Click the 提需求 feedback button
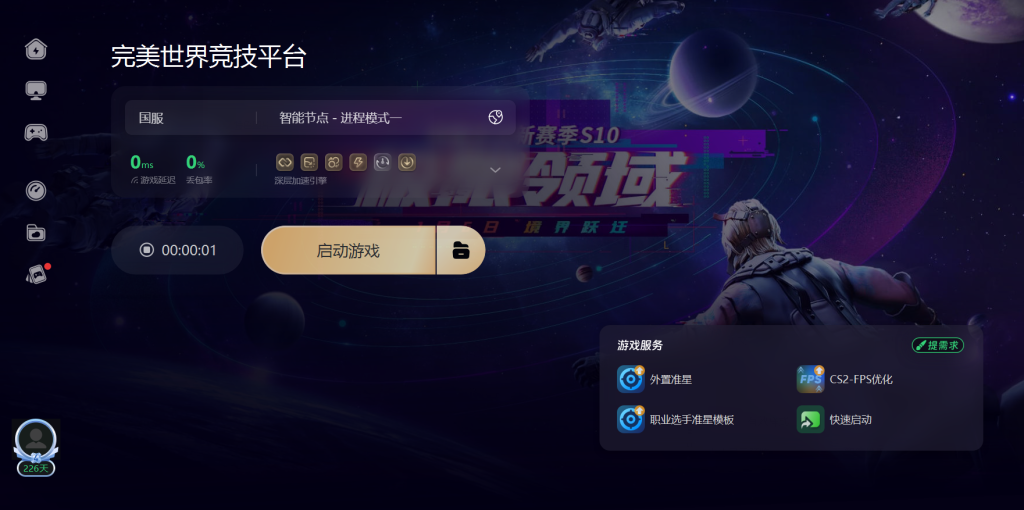Image resolution: width=1024 pixels, height=510 pixels. (938, 345)
